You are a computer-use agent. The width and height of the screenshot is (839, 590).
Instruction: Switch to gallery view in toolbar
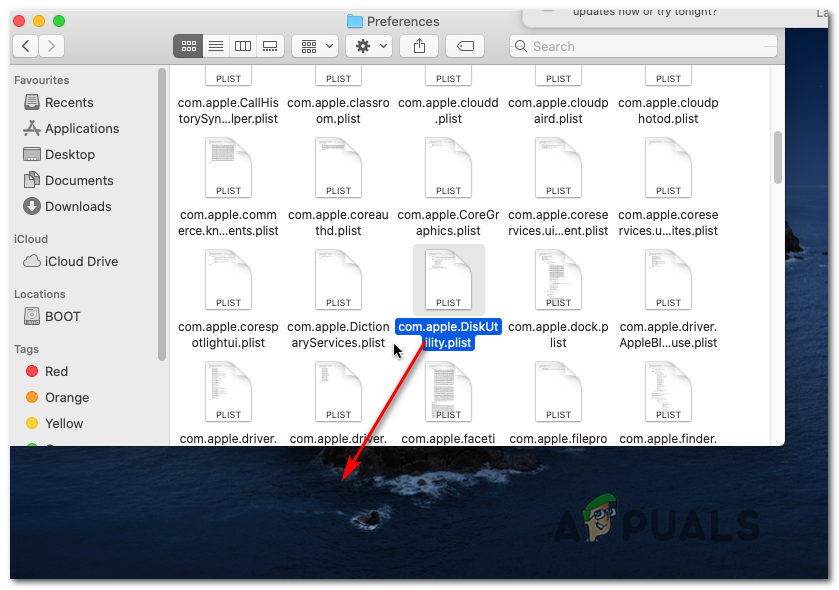point(270,46)
